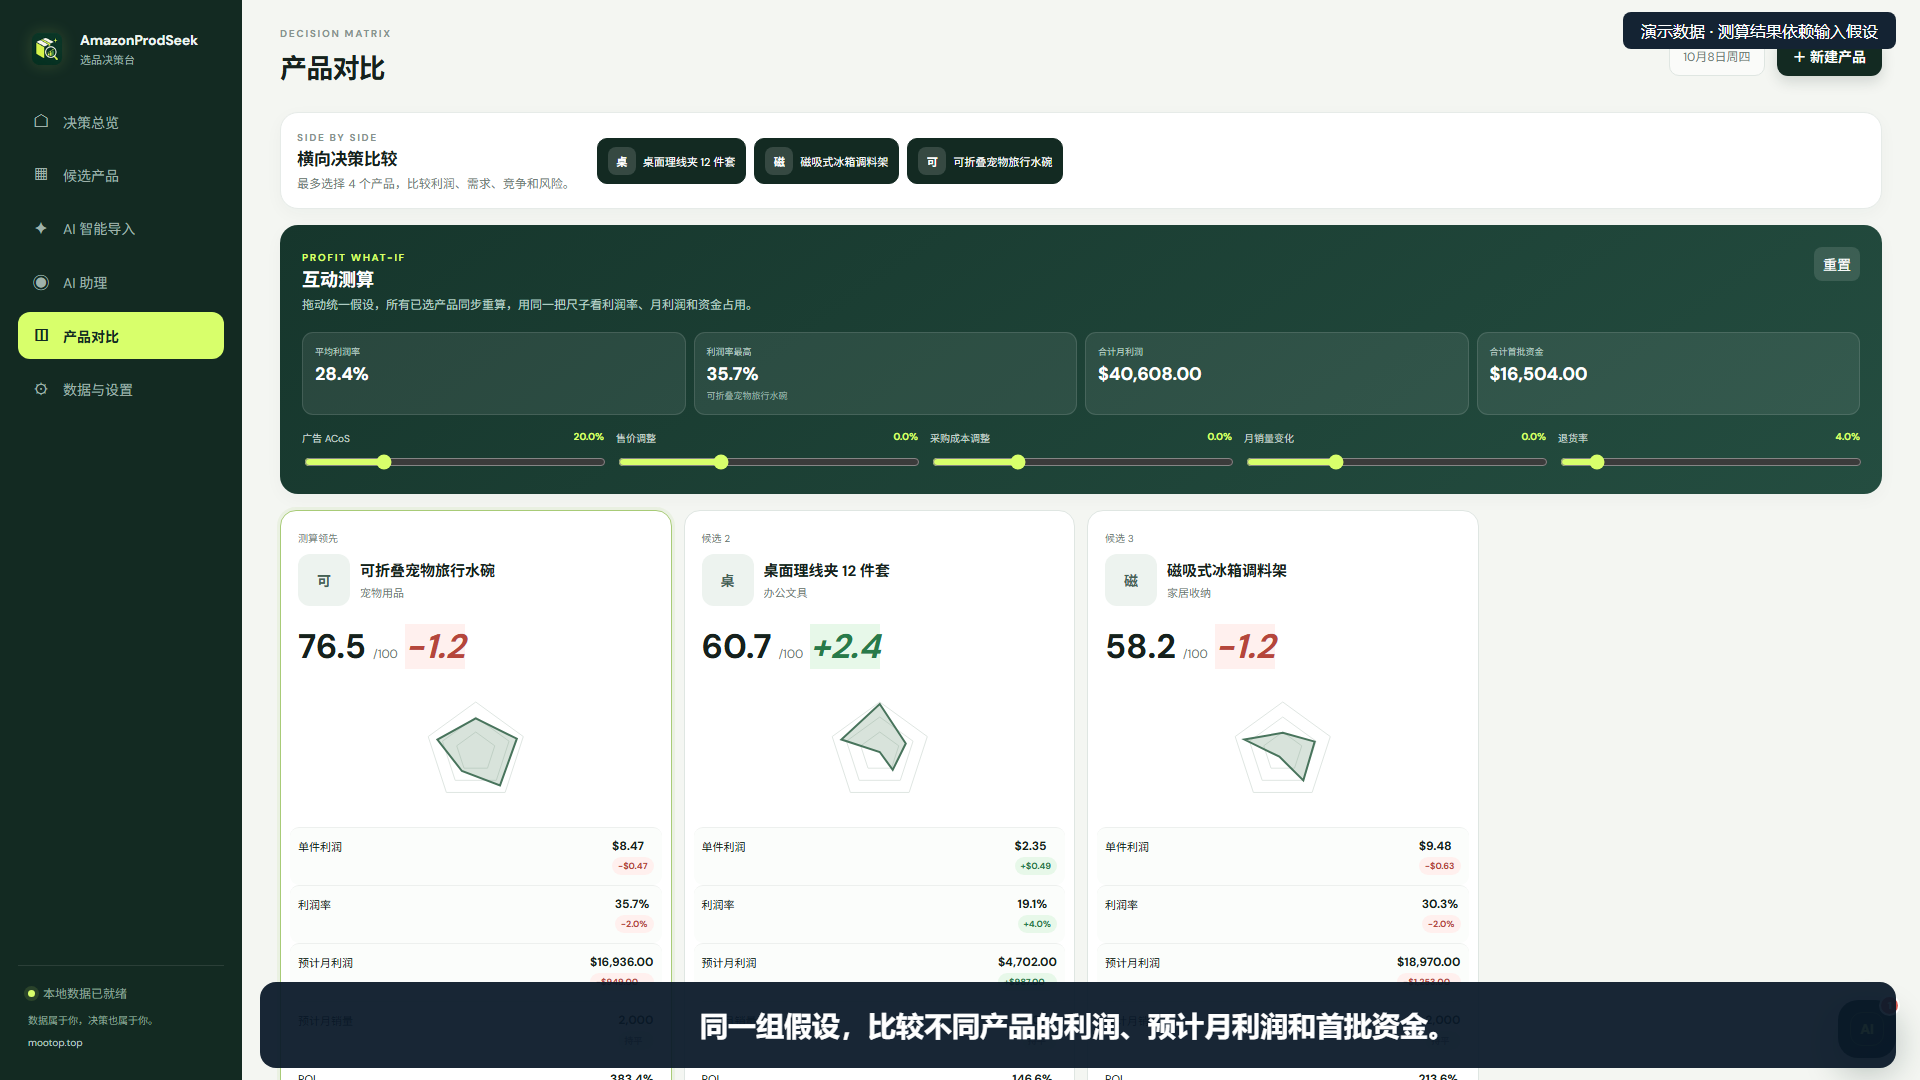Click the 可 avatar in the 可折叠宠物旅行水碗 card
The width and height of the screenshot is (1920, 1080).
click(324, 580)
